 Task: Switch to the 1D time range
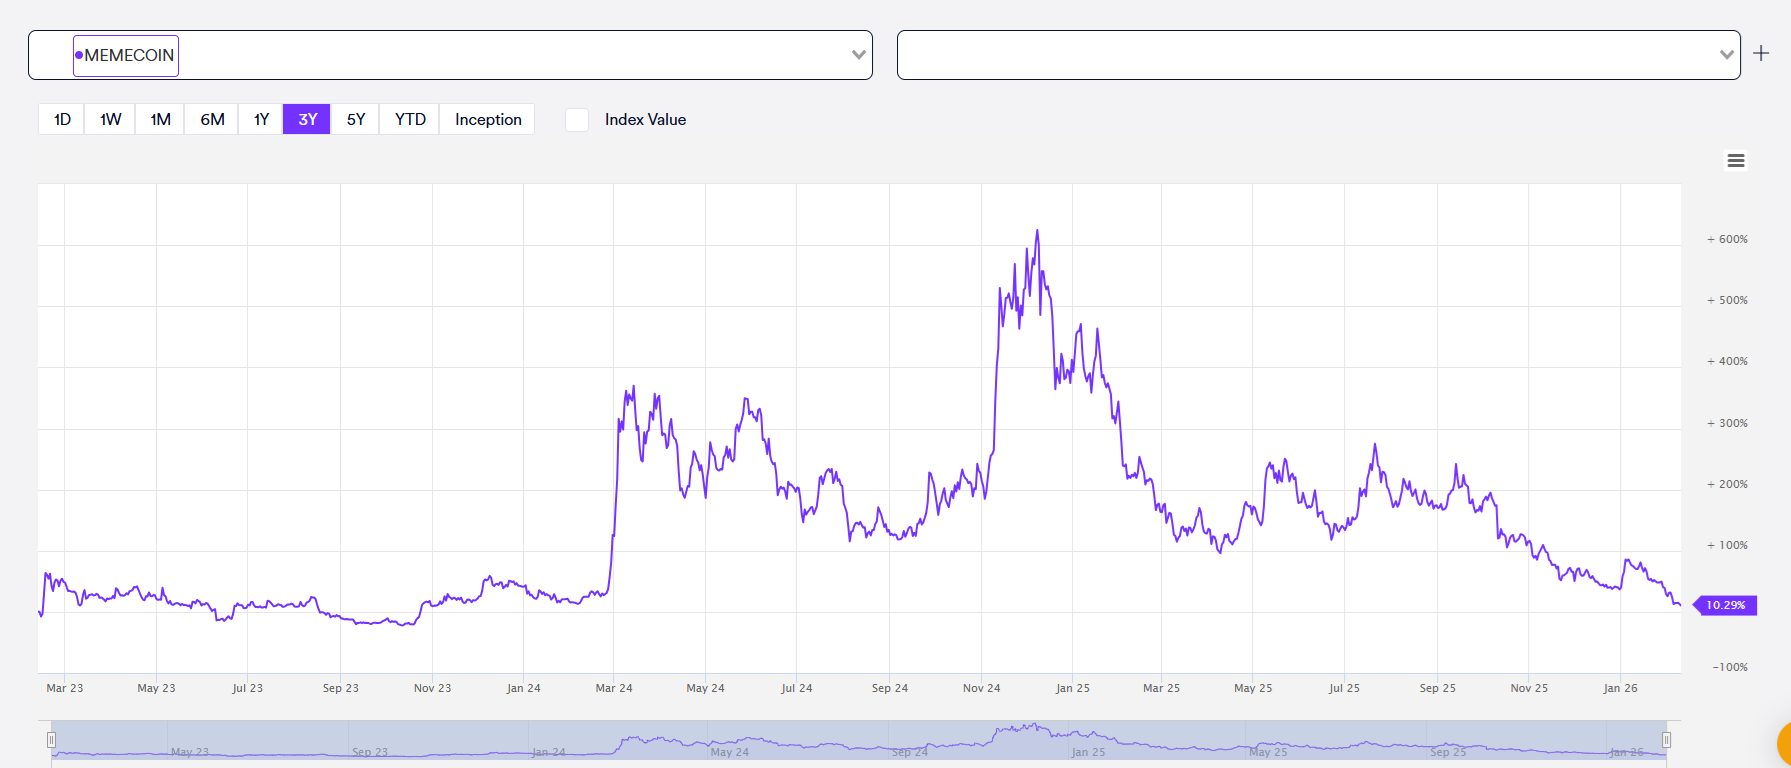tap(62, 119)
